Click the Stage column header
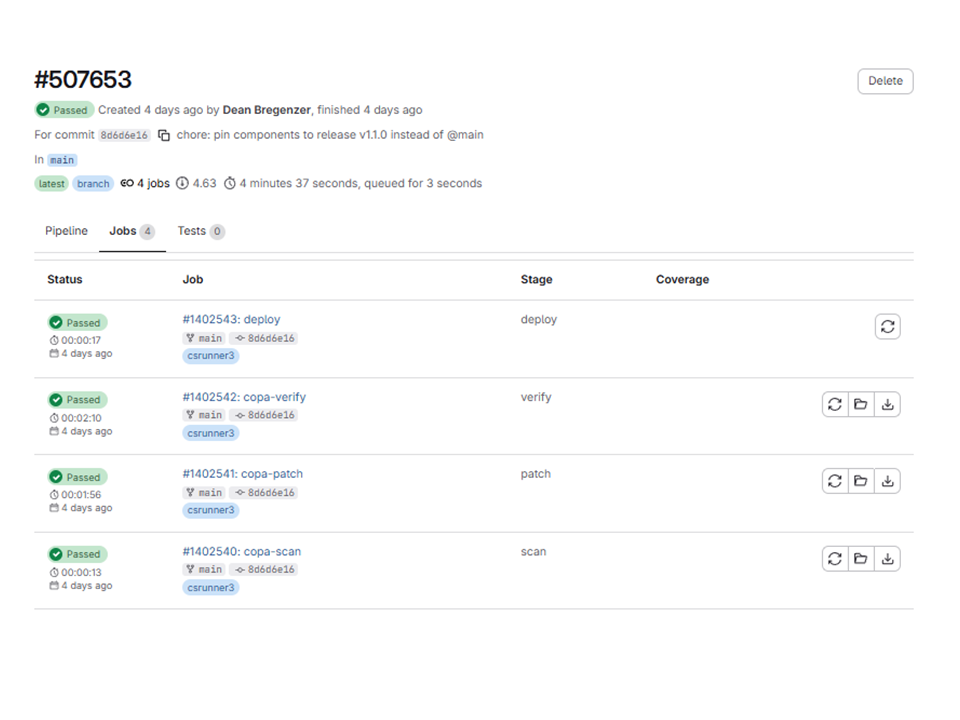Image resolution: width=960 pixels, height=720 pixels. (536, 279)
